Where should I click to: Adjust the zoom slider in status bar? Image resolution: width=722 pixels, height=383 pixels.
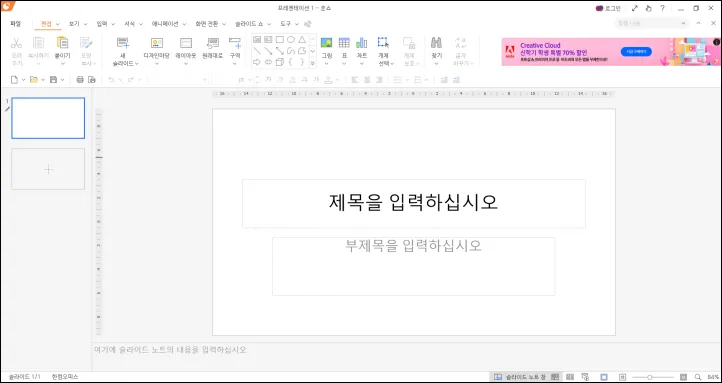pos(649,377)
